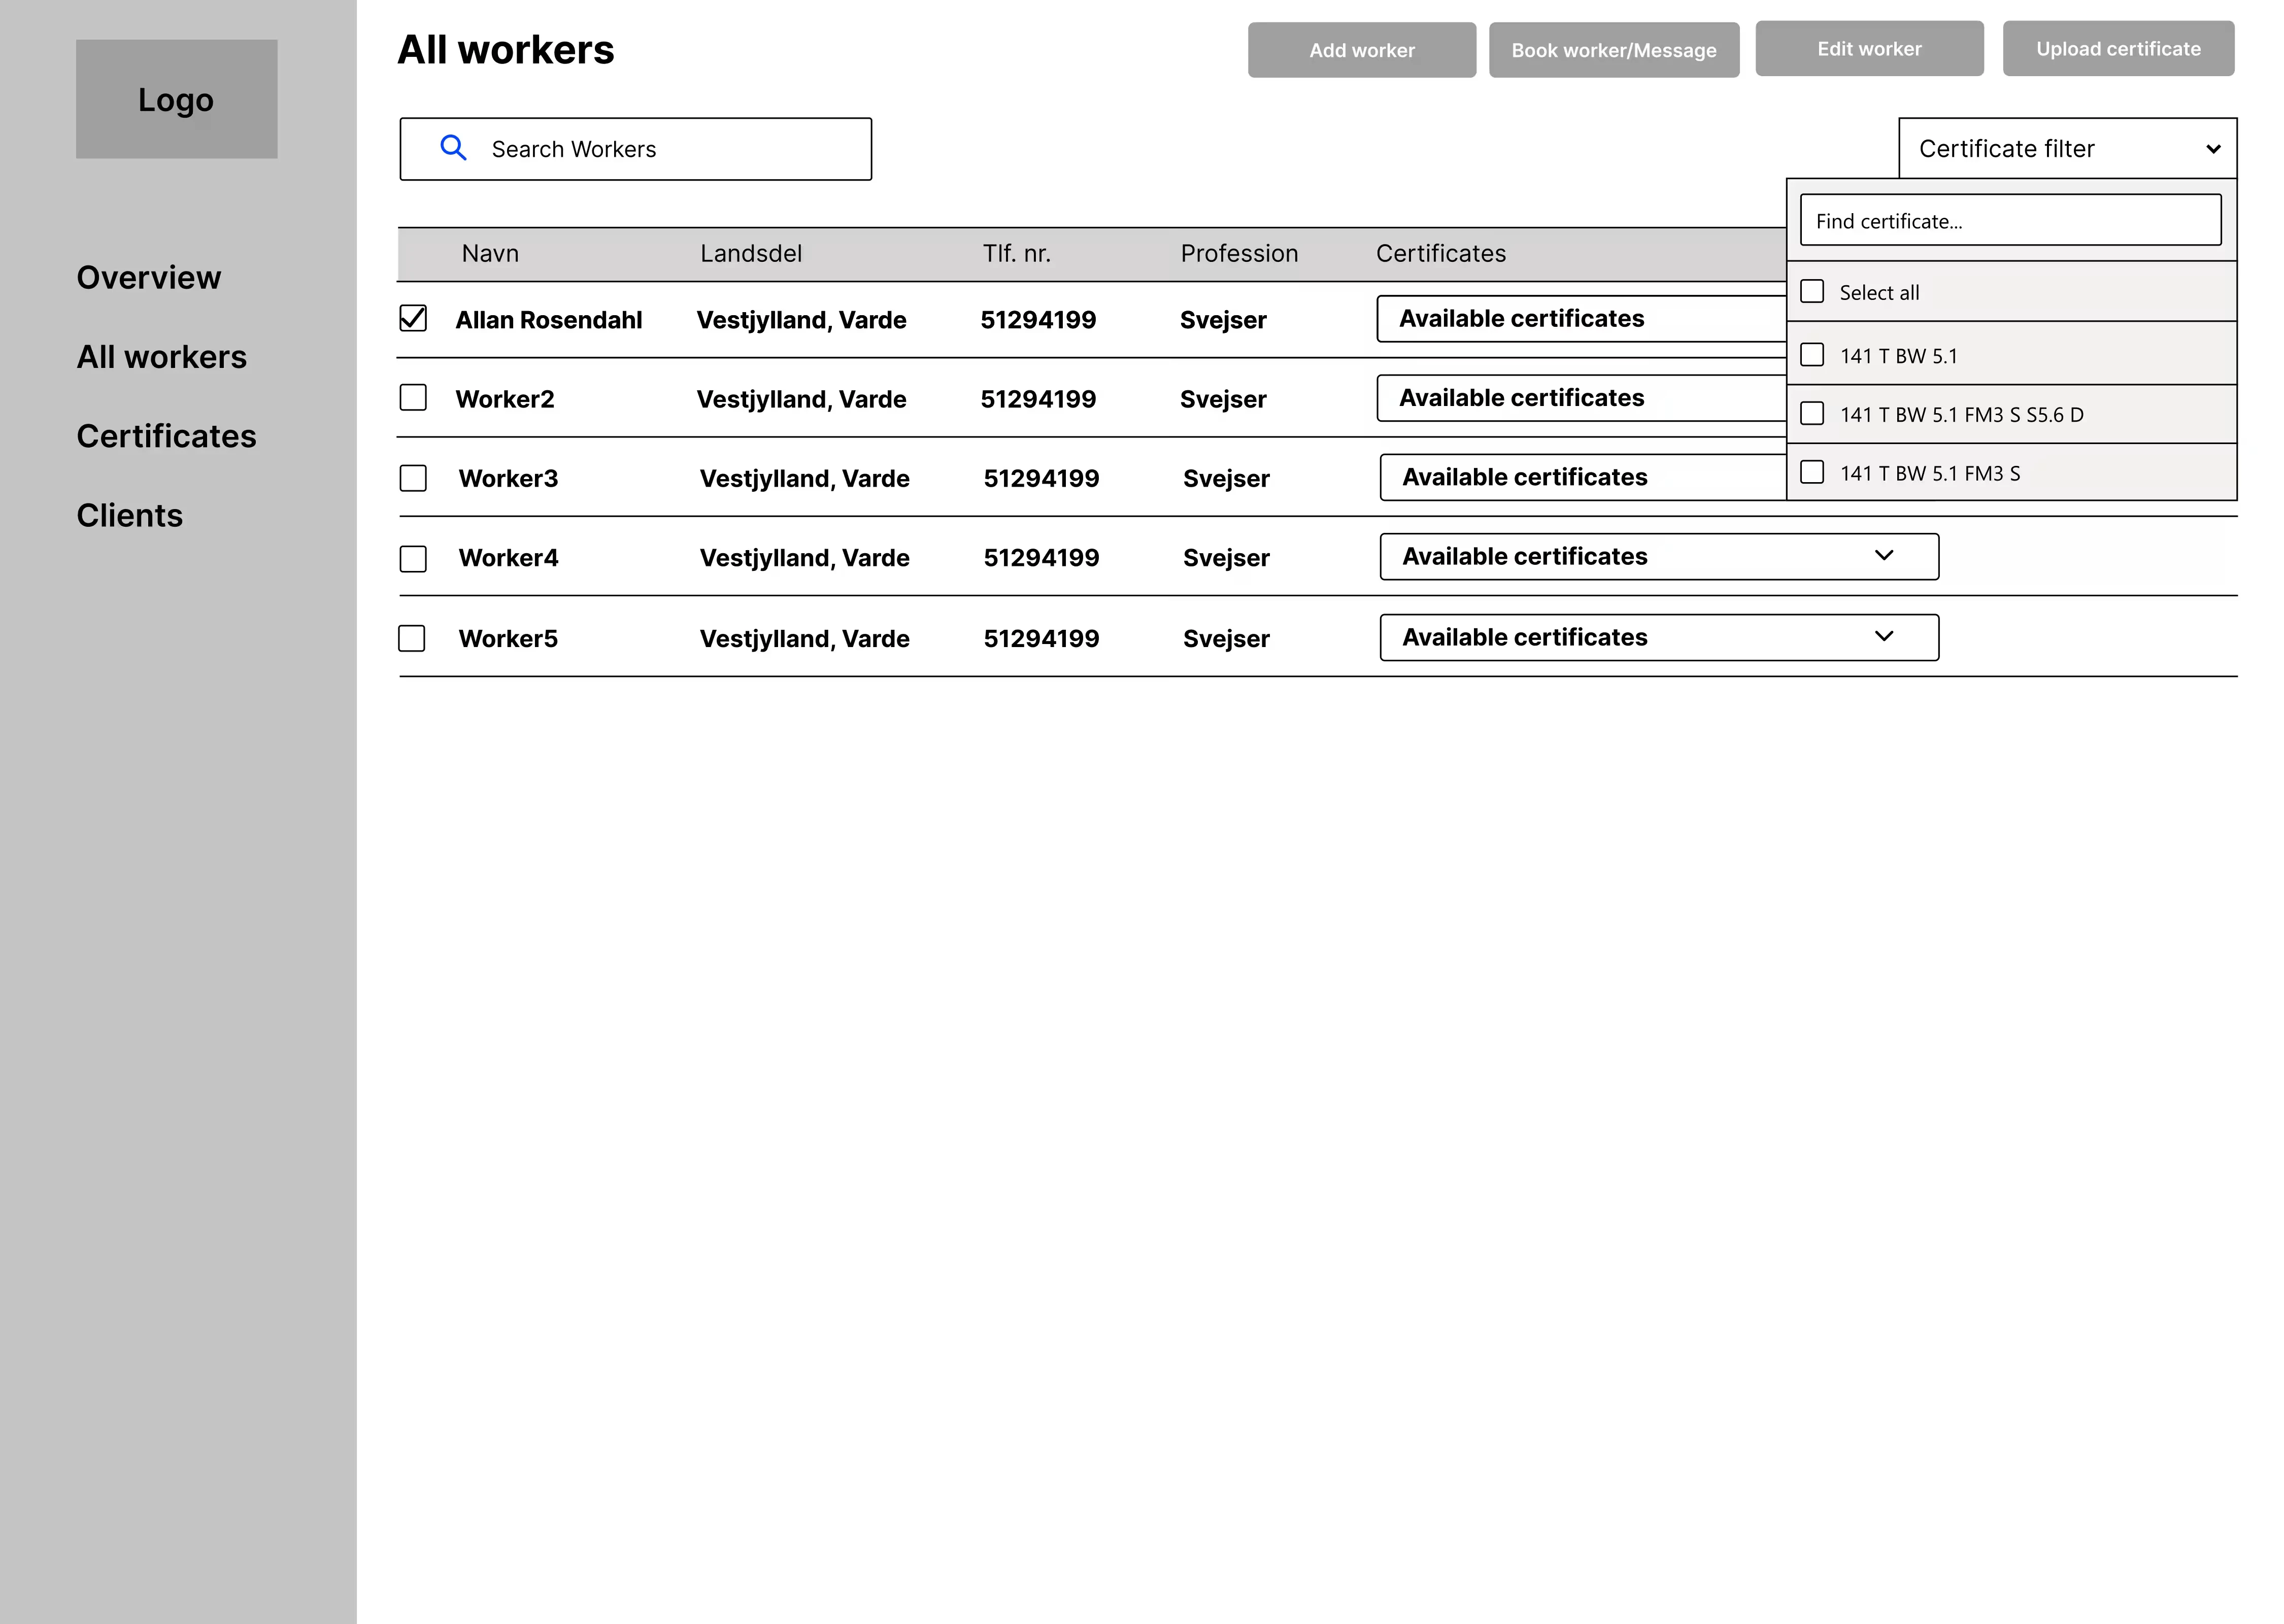This screenshot has width=2284, height=1624.
Task: Check the Select all certificates option
Action: click(x=1811, y=291)
